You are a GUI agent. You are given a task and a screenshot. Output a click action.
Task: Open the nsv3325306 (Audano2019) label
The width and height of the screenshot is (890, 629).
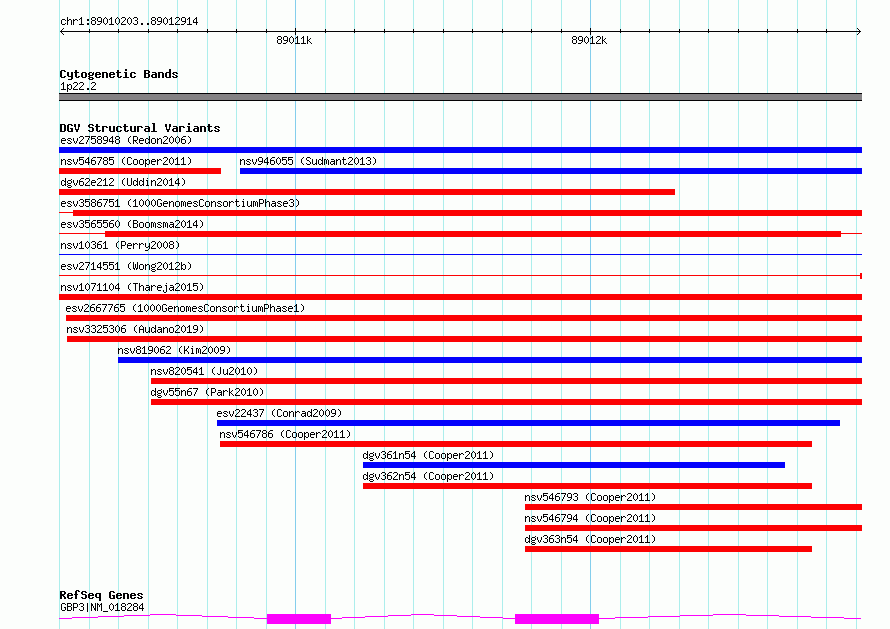pos(135,329)
